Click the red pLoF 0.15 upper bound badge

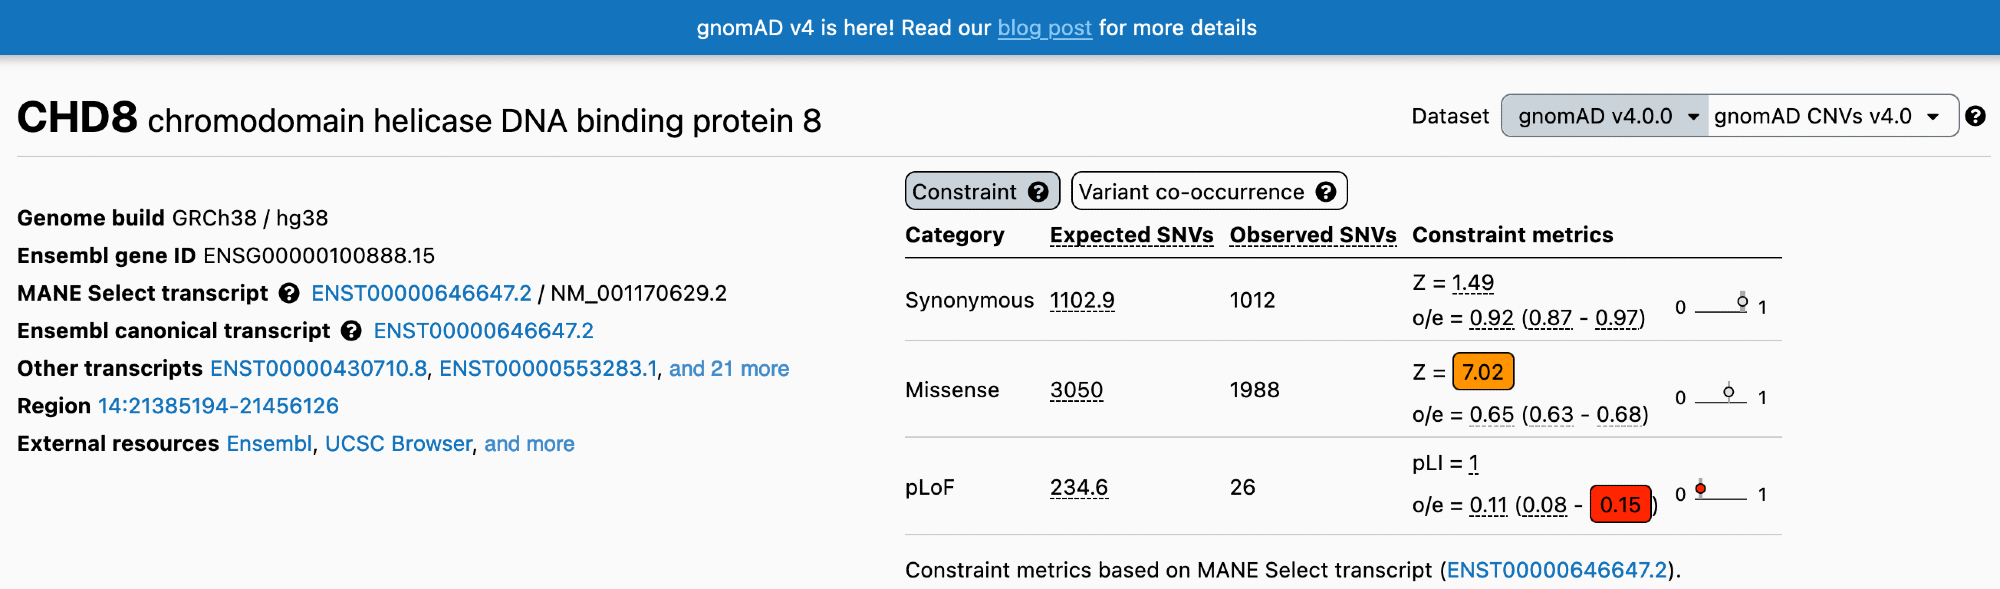(x=1620, y=505)
